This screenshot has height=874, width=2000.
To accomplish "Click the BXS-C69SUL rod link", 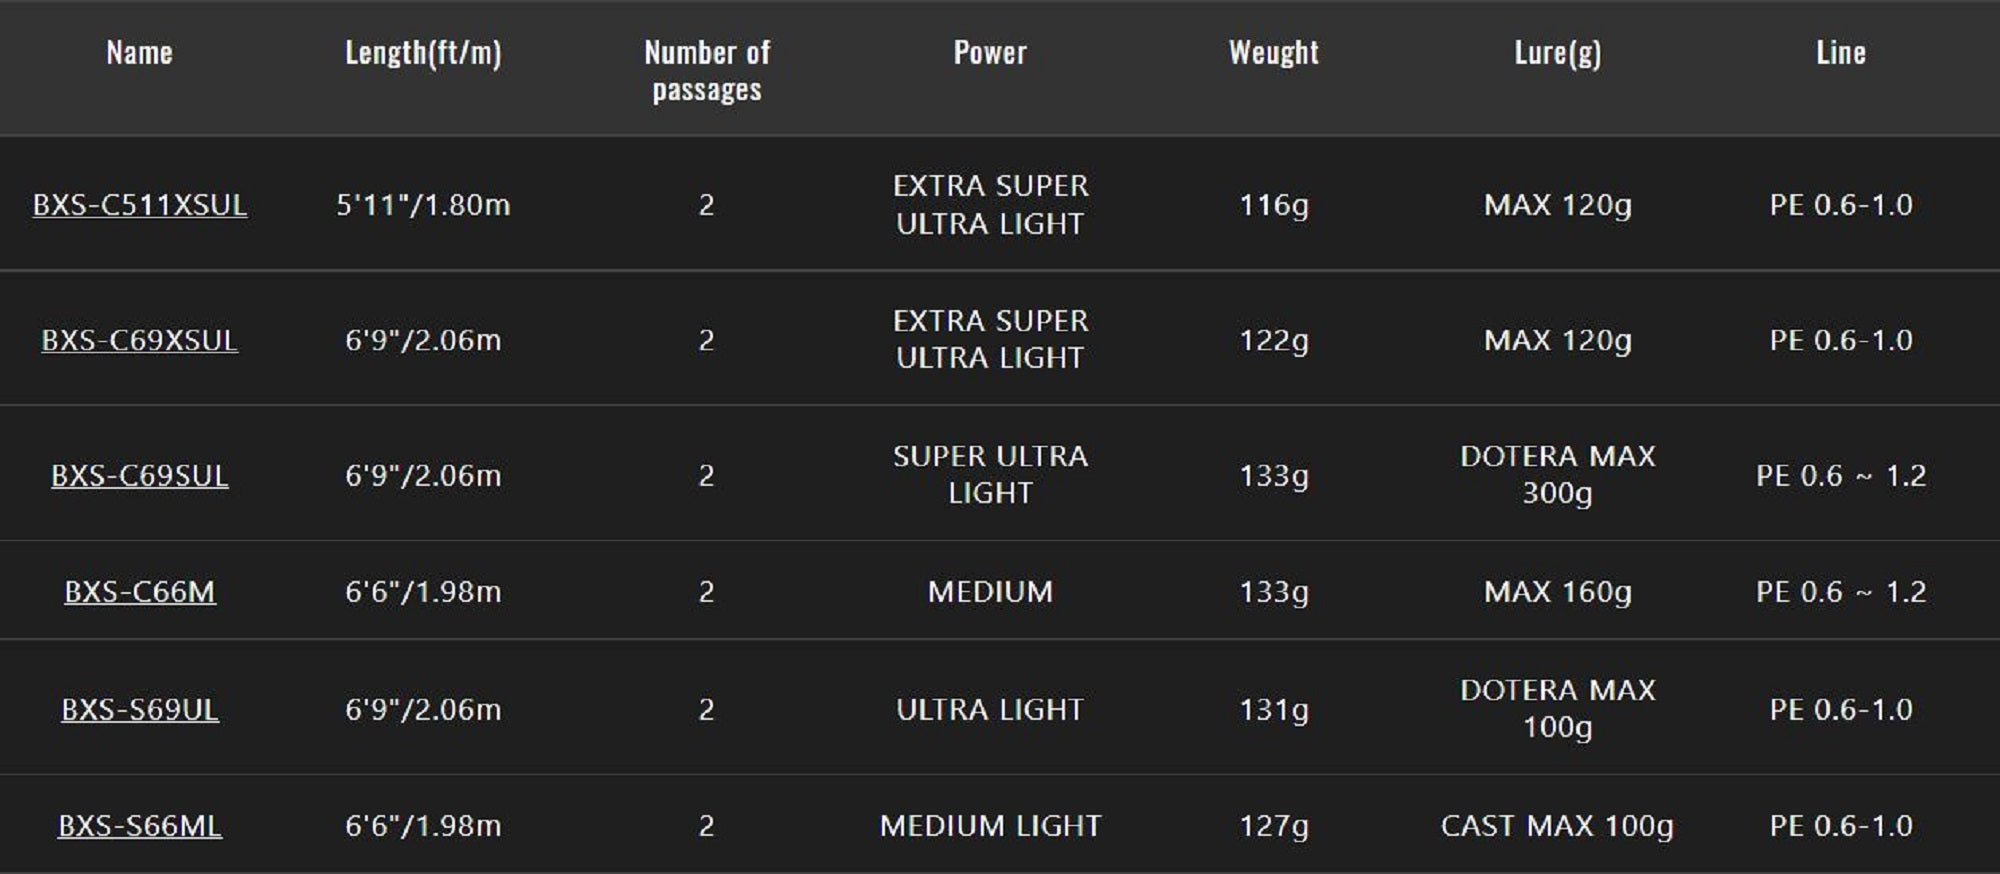I will coord(140,475).
